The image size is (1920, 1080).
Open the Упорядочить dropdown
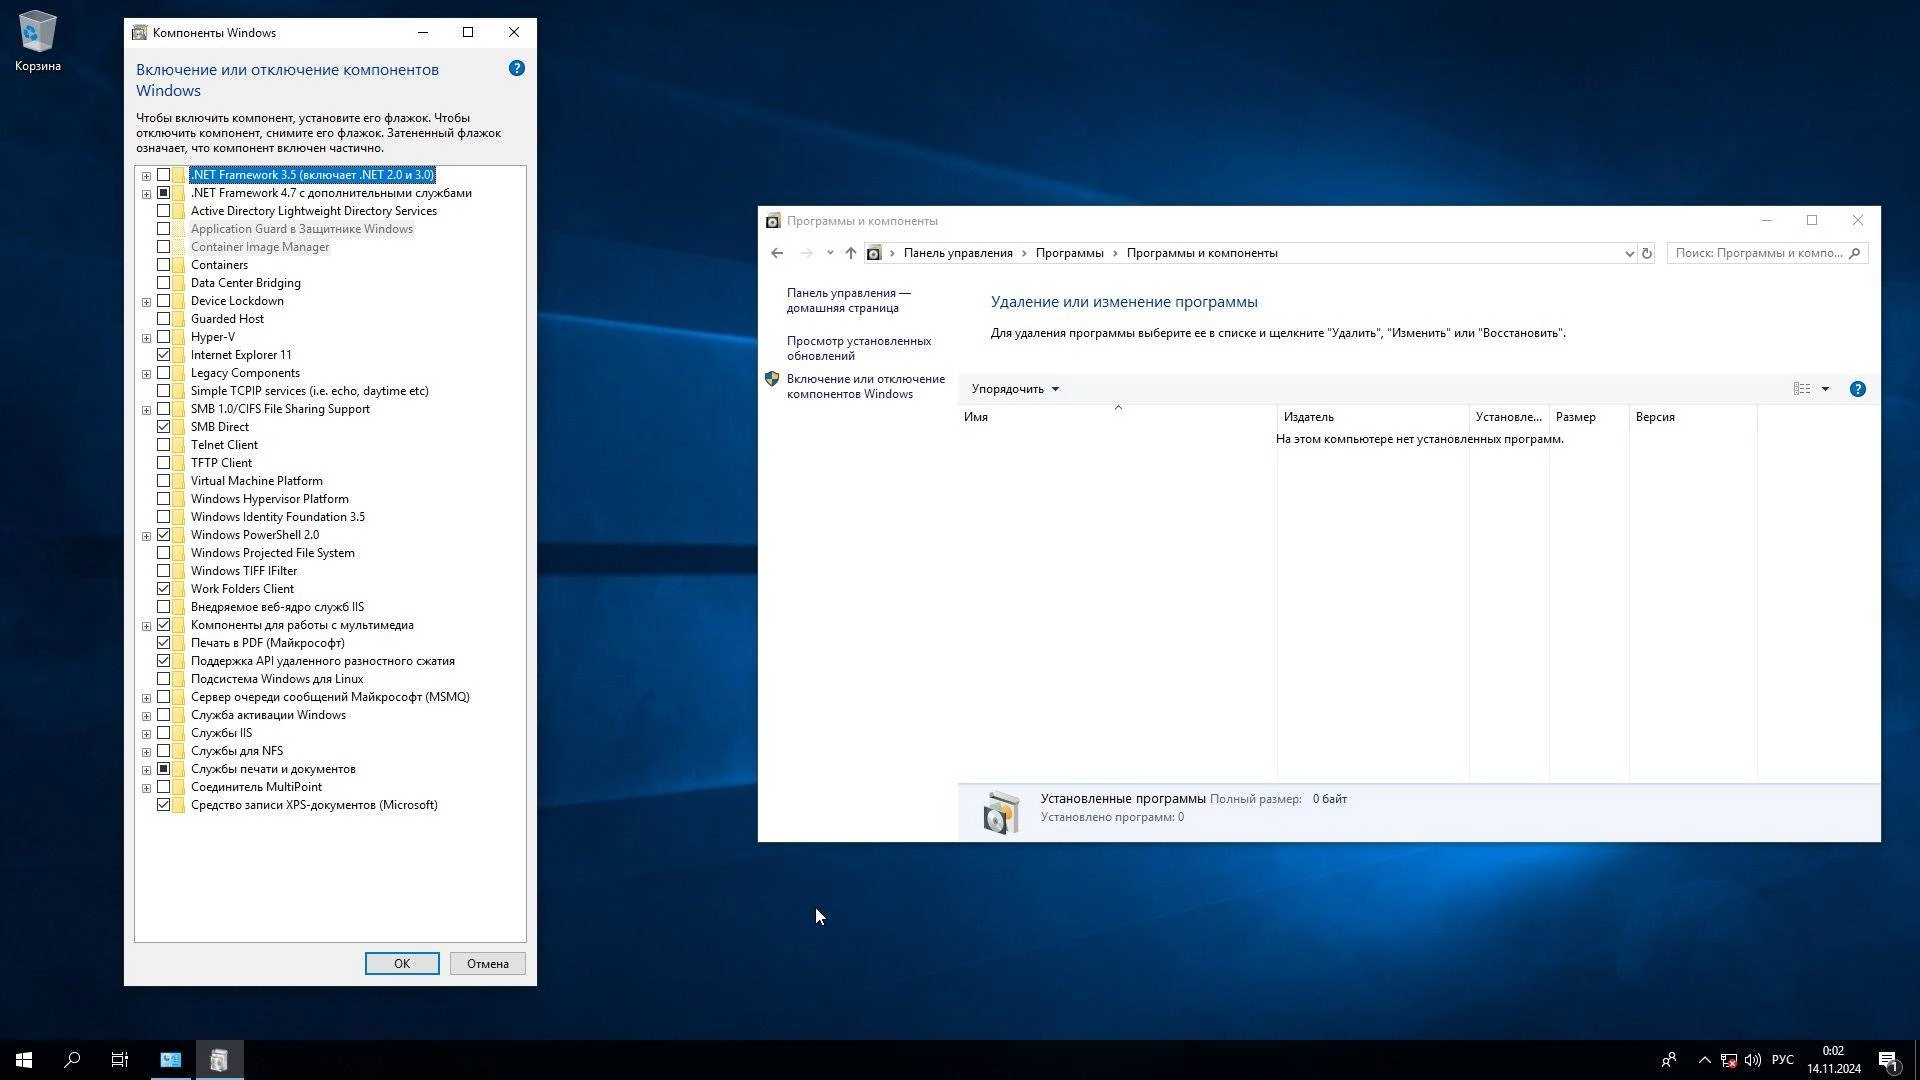click(1015, 389)
